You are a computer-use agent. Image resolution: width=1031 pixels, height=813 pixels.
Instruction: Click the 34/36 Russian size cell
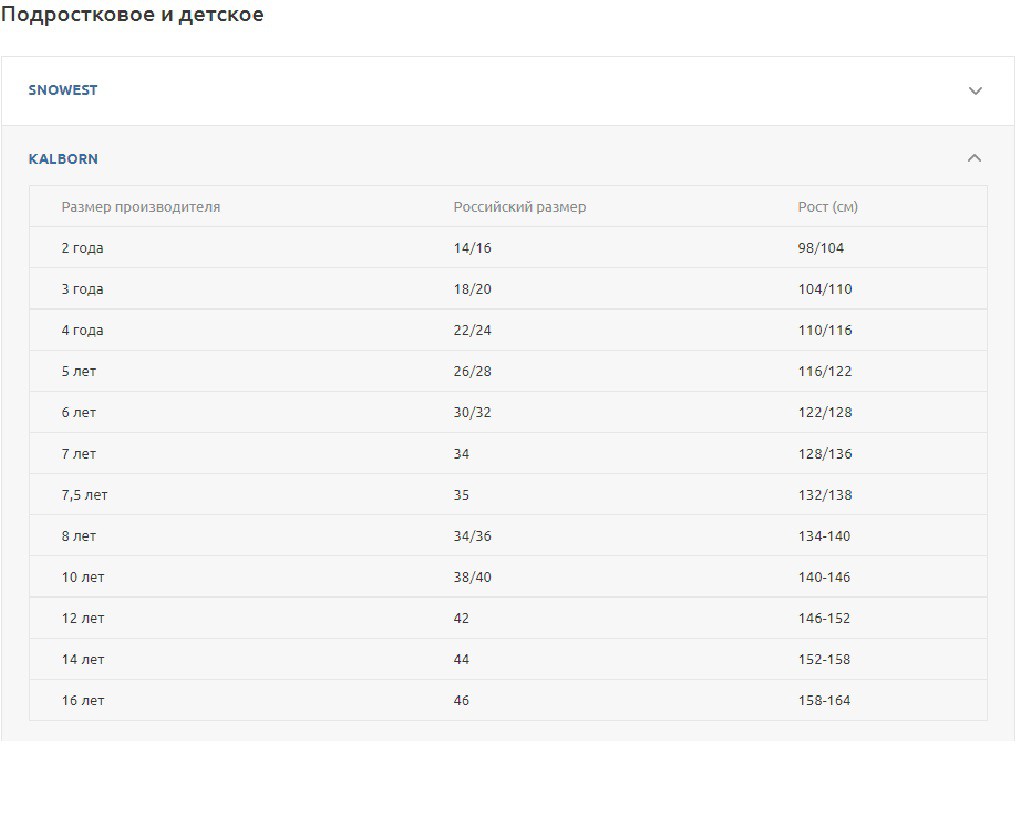click(x=472, y=536)
